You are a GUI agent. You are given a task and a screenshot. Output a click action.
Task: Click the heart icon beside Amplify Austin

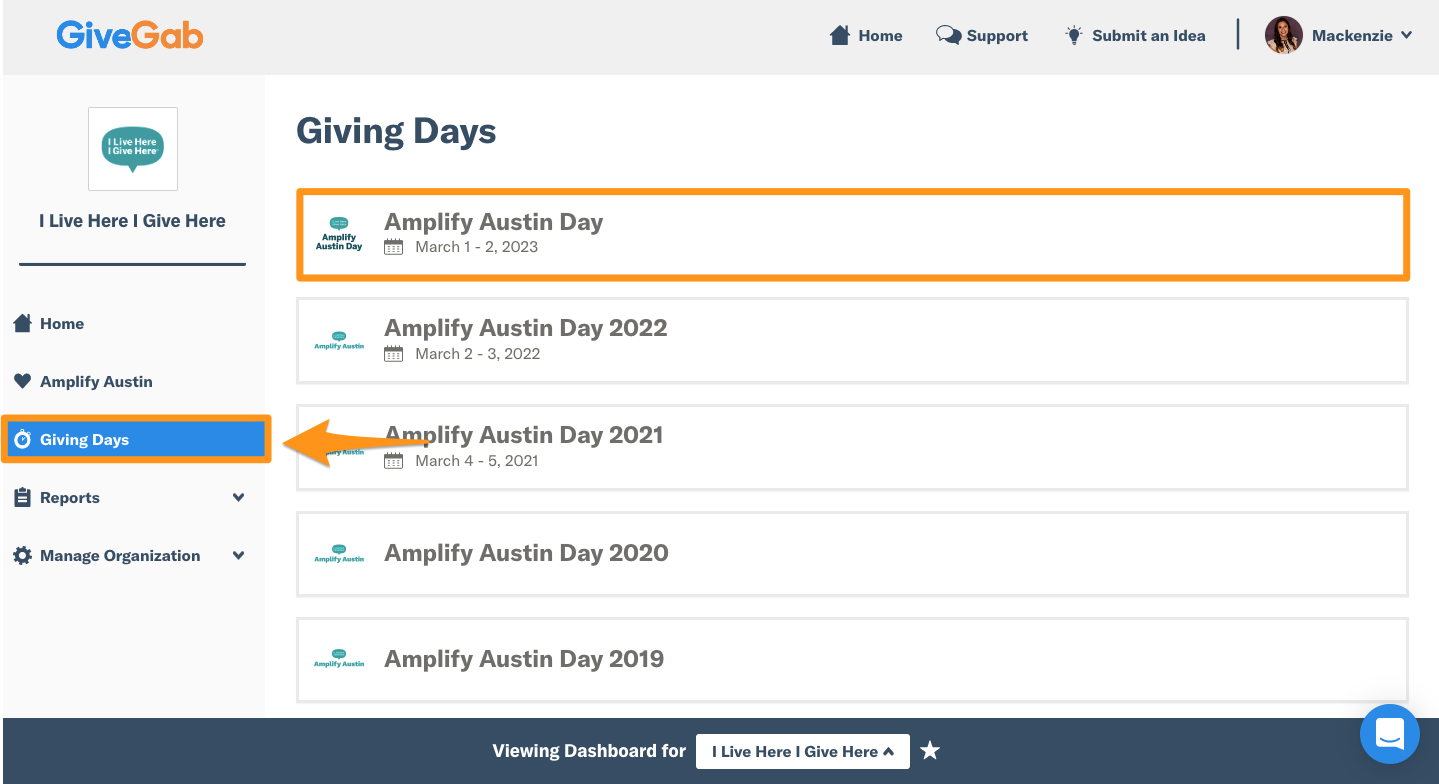pyautogui.click(x=22, y=381)
